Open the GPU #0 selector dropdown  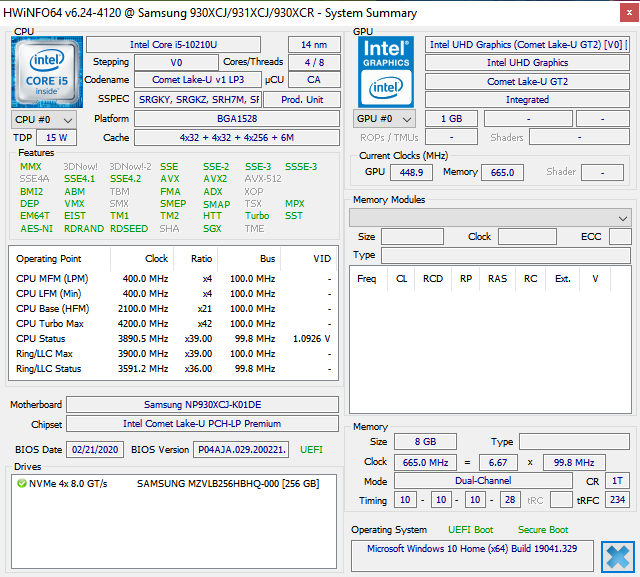coord(385,119)
